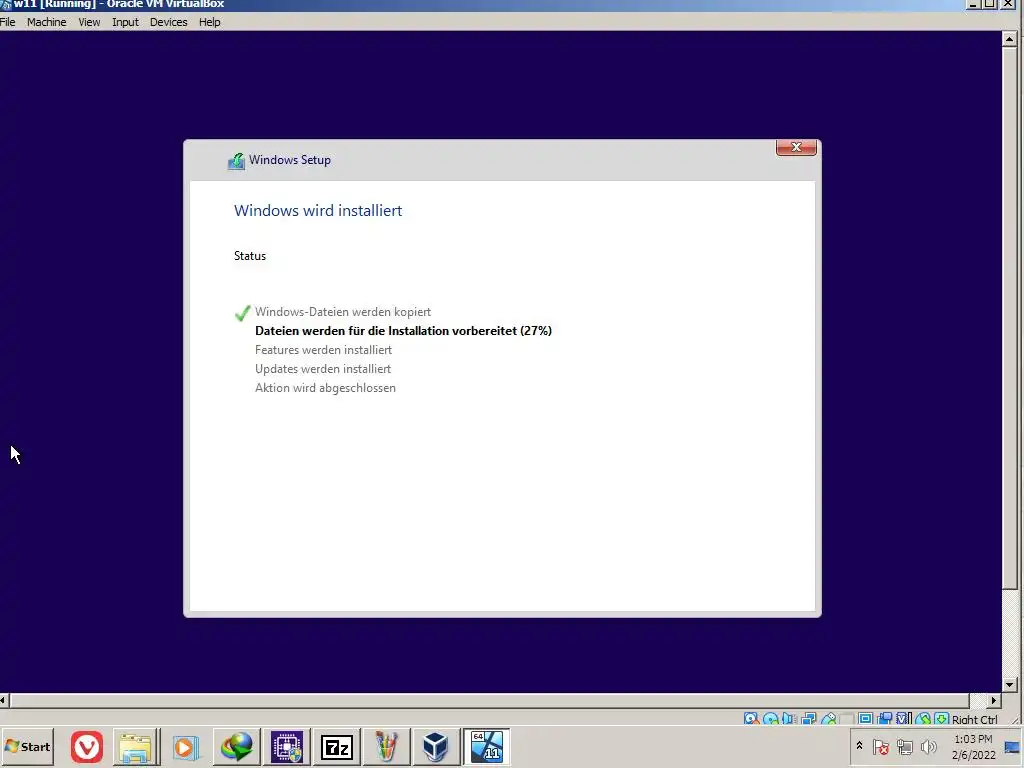Image resolution: width=1024 pixels, height=768 pixels.
Task: Open the VirtualBox File menu
Action: [x=7, y=22]
